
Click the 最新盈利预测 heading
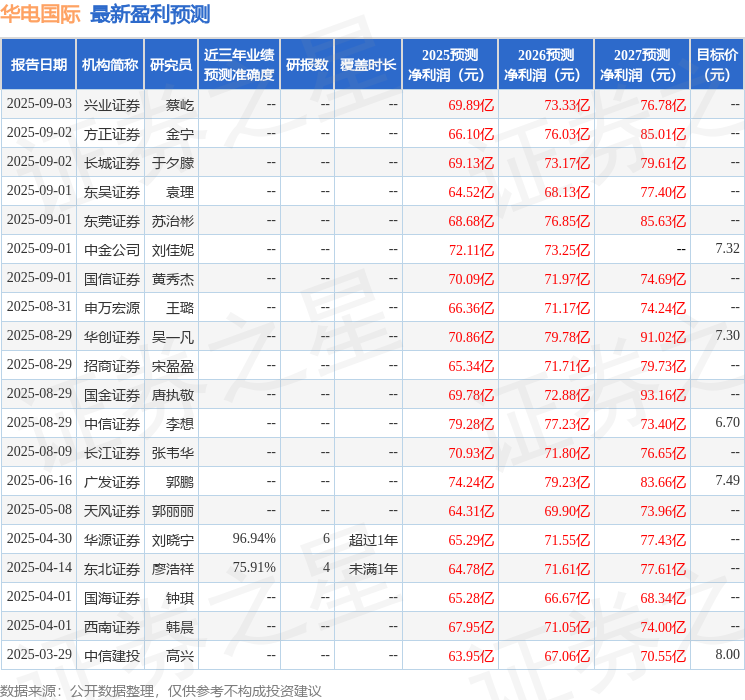(x=150, y=14)
